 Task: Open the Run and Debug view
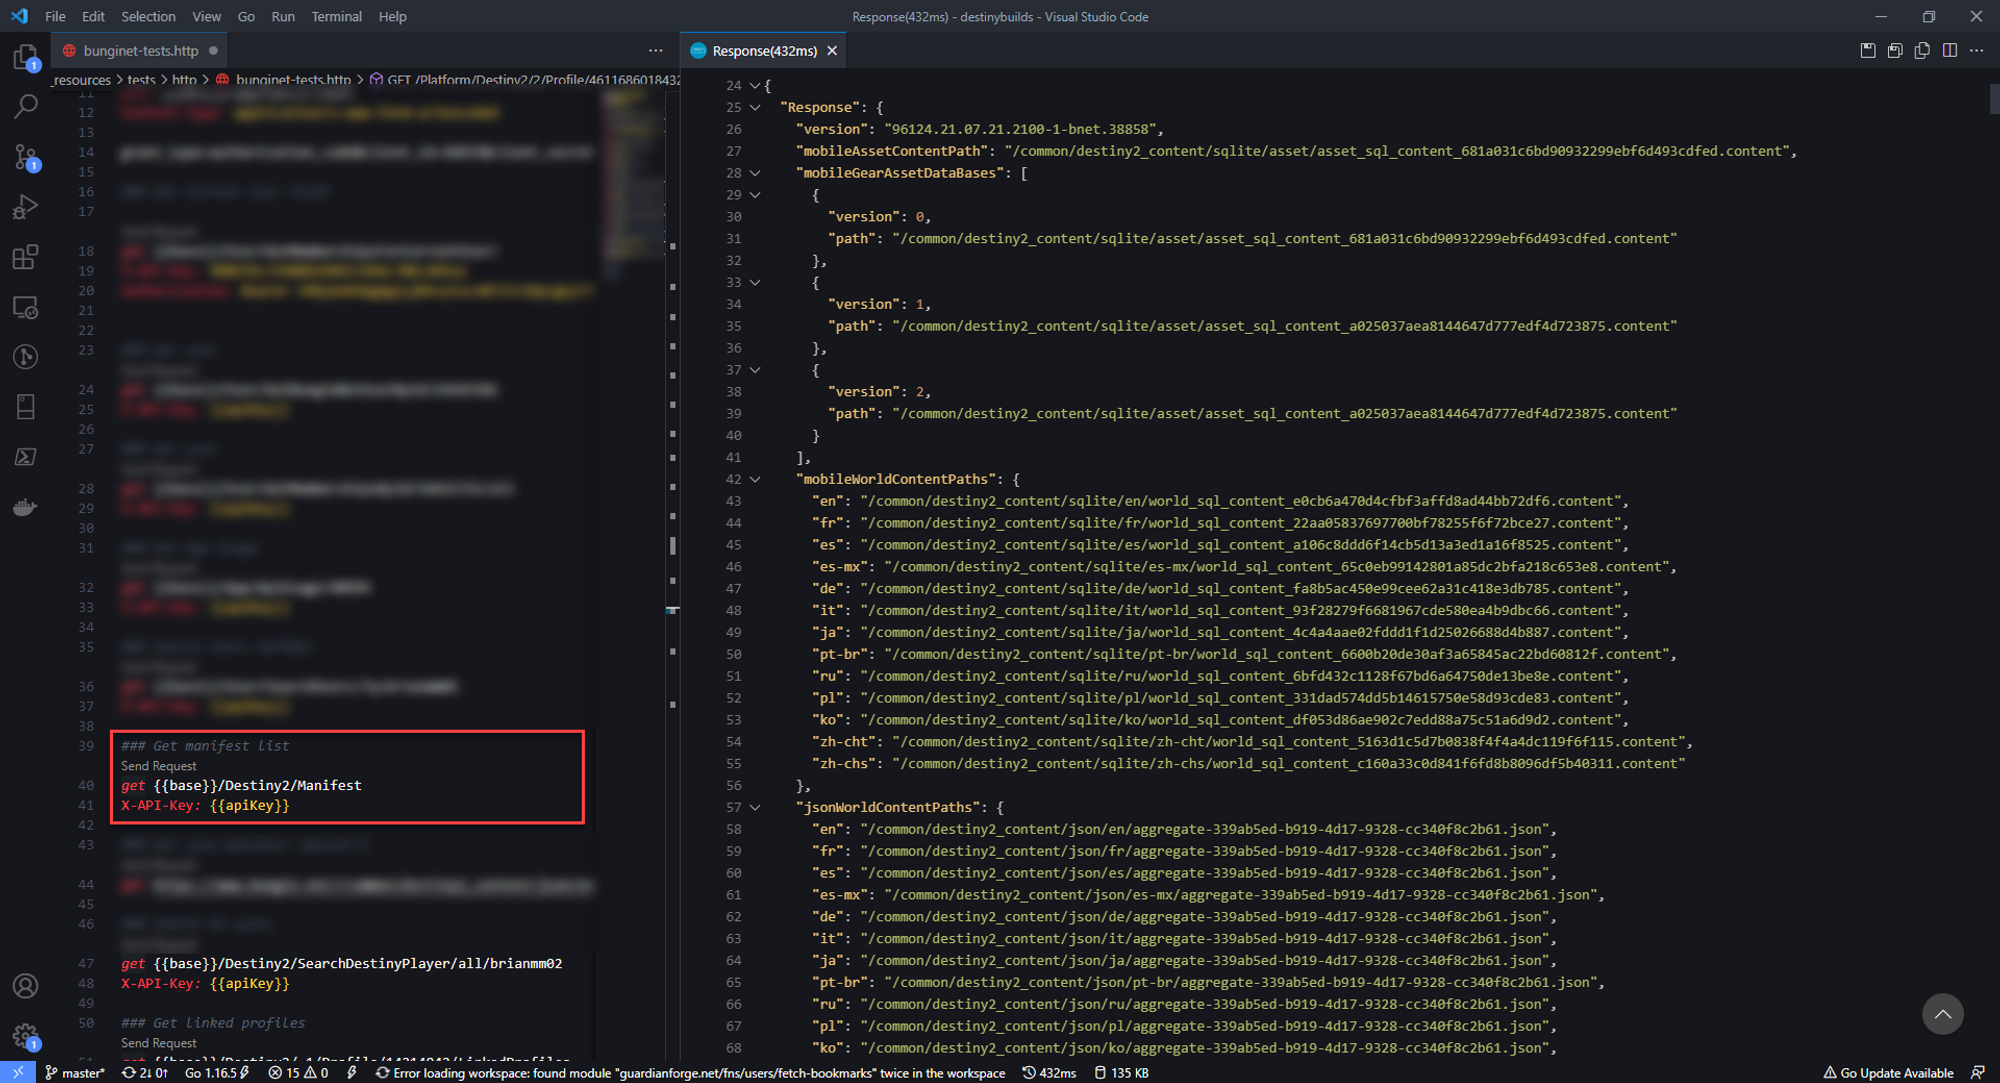click(26, 206)
